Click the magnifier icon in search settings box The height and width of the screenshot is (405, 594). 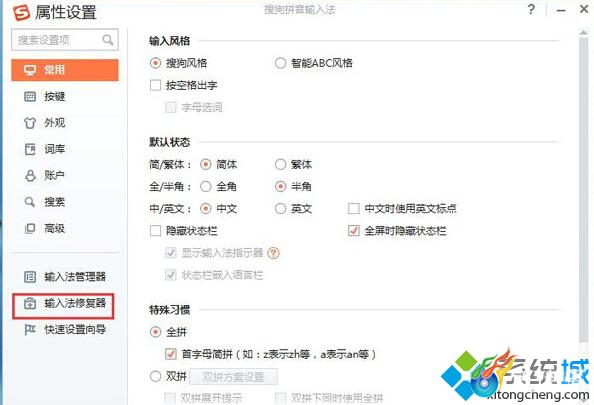[108, 39]
